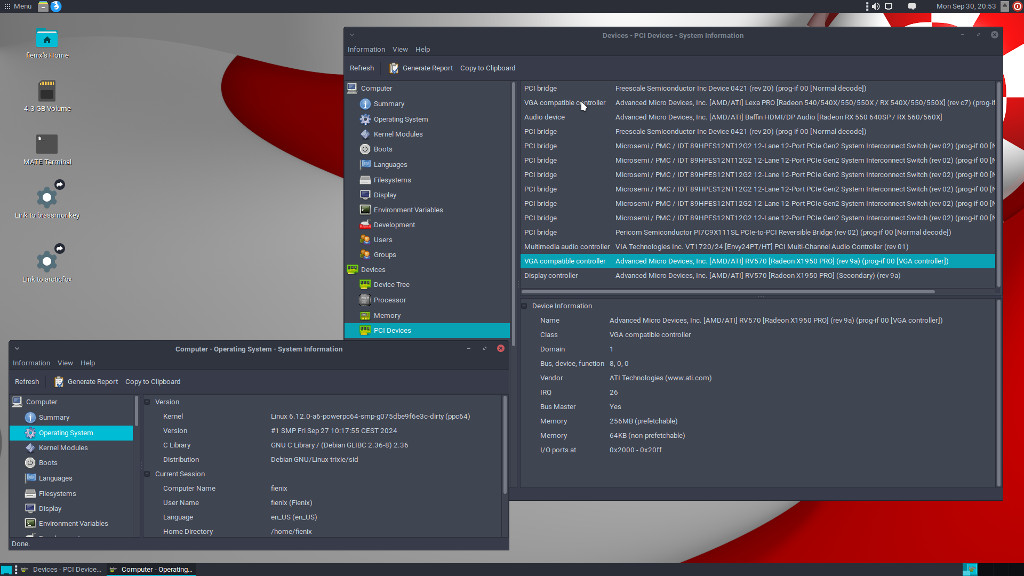Click Generate Report in Operating System window

click(86, 381)
